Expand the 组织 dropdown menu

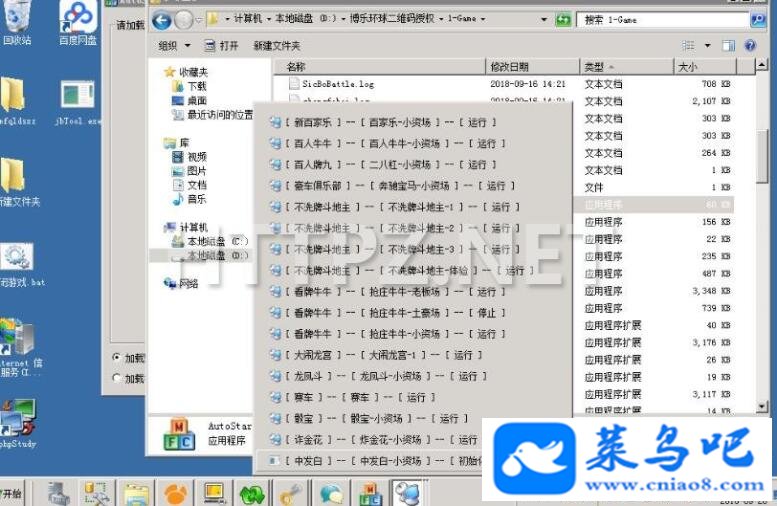tap(174, 46)
